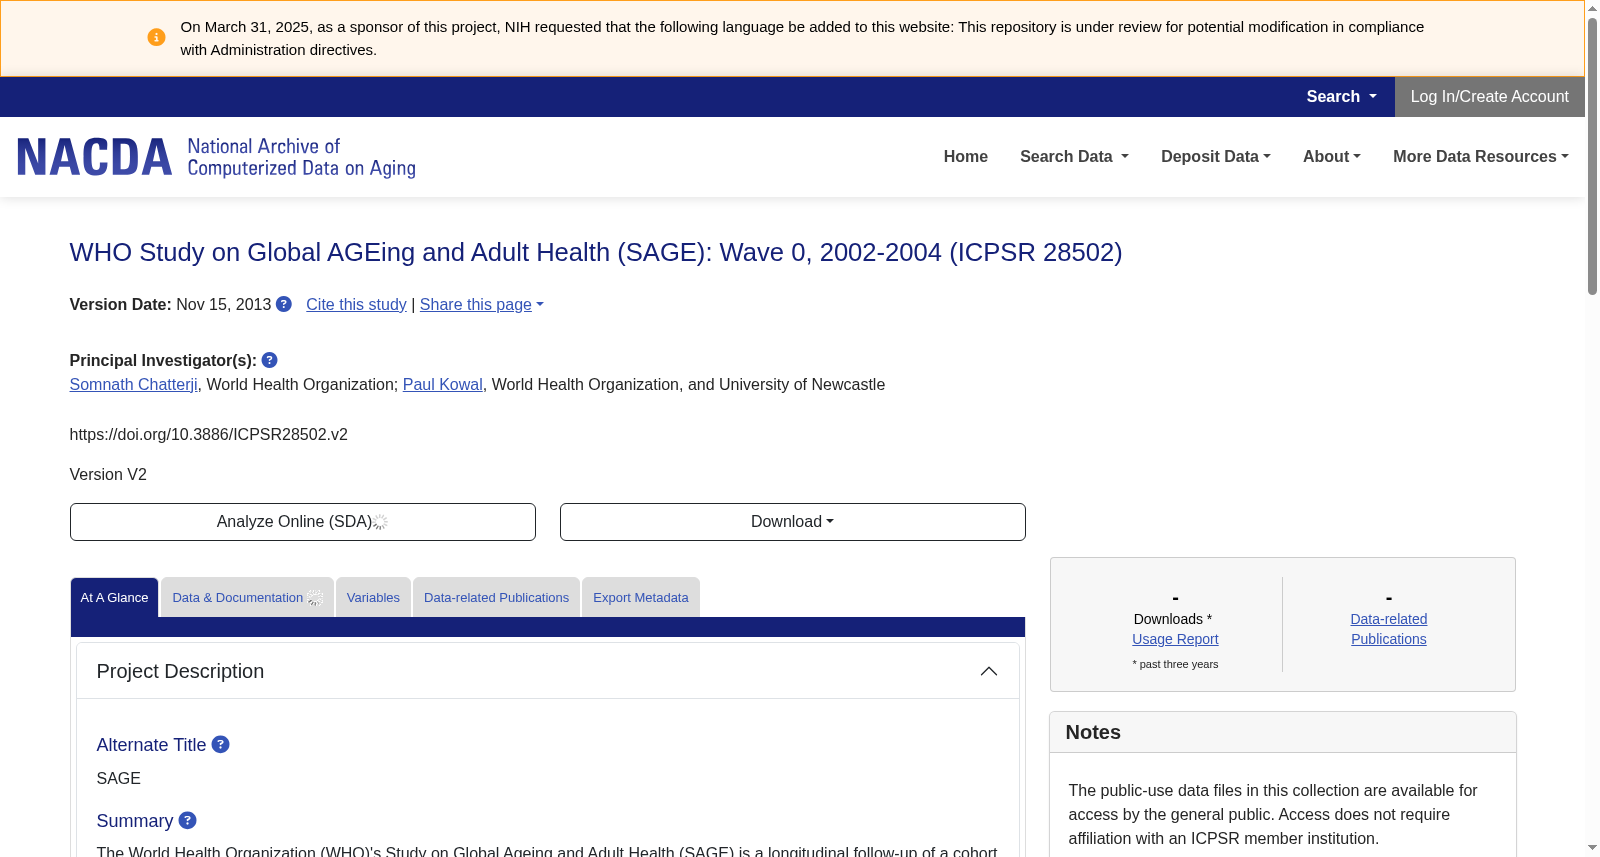Click the help icon next to Version Date

click(284, 304)
